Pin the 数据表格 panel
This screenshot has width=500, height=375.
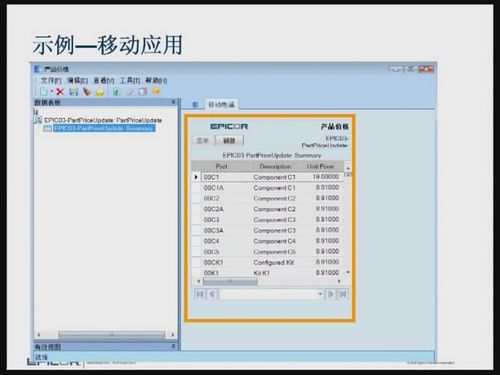(x=174, y=102)
